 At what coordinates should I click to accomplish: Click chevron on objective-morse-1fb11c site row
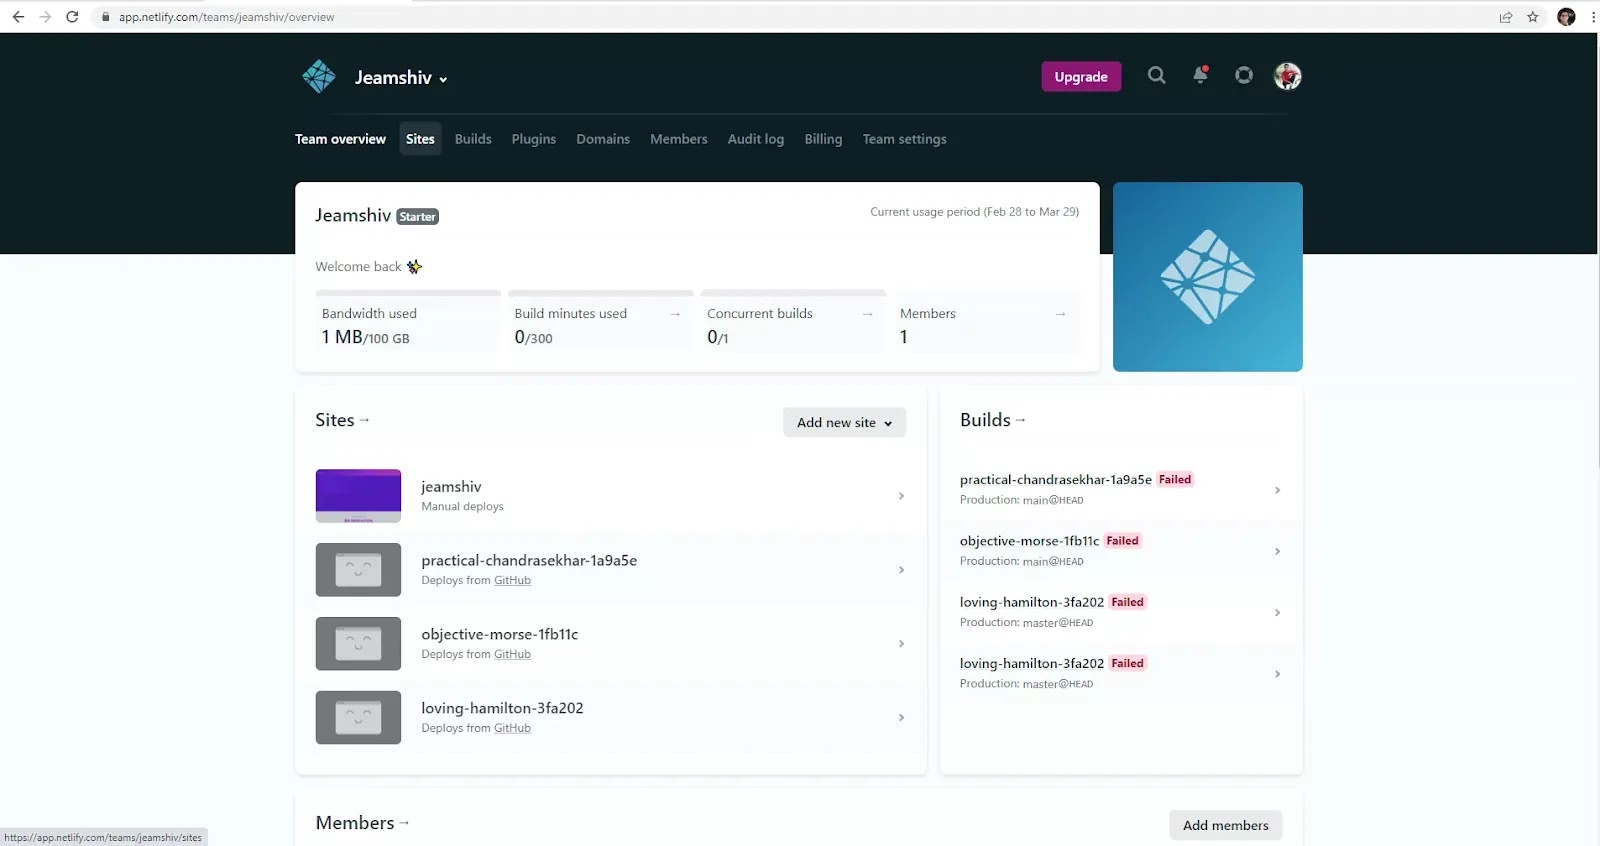tap(901, 644)
